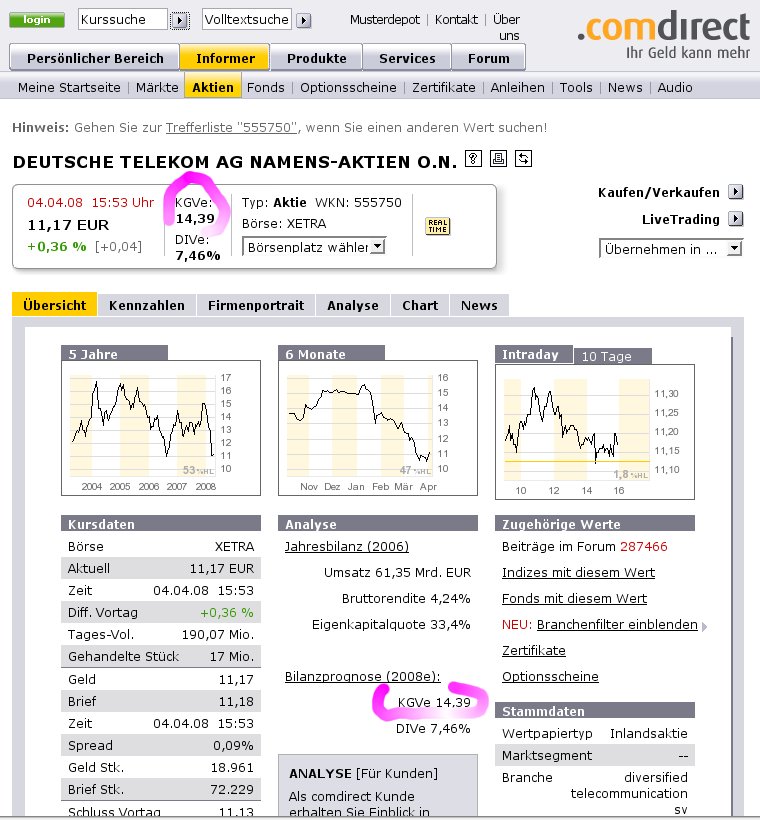This screenshot has width=760, height=820.
Task: Open the Intraday chart thumbnail
Action: 595,431
